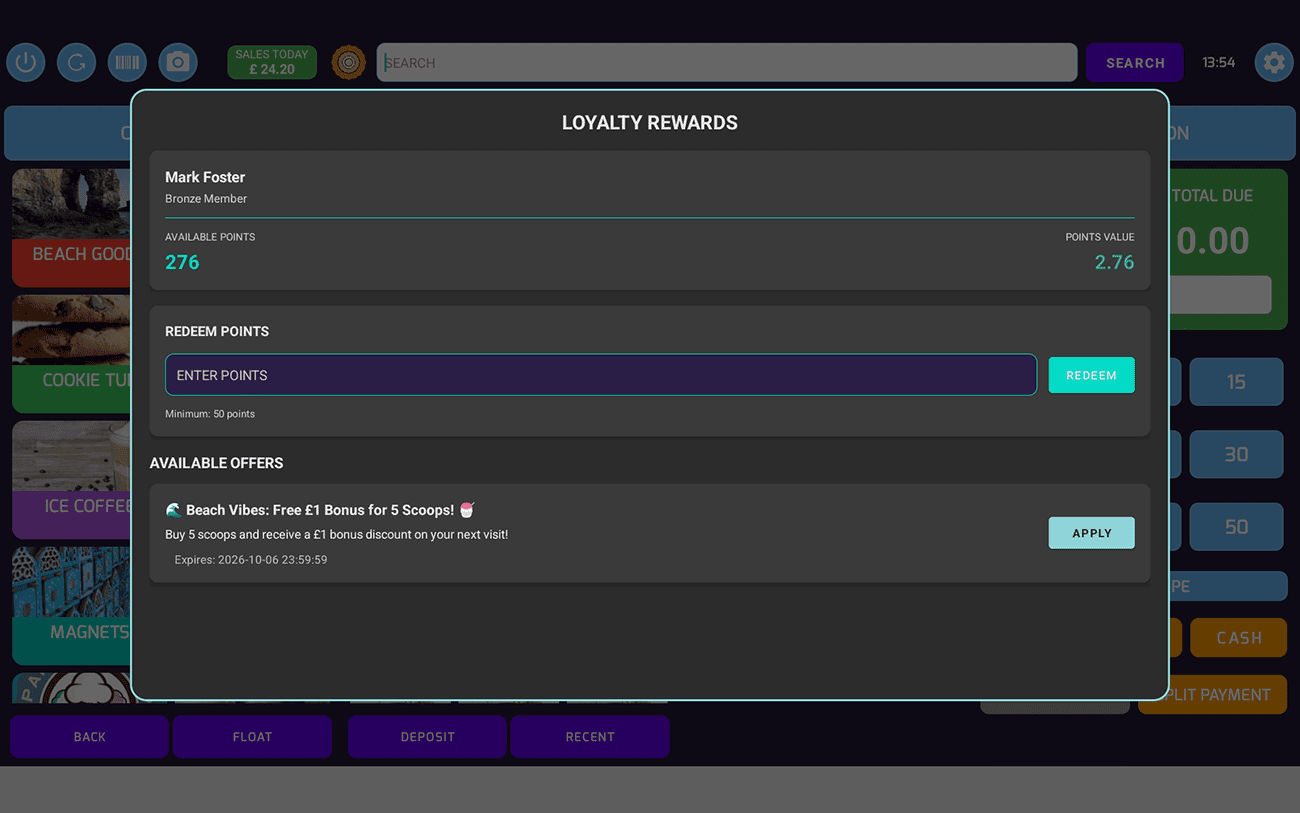Open the Cookie category tile
1300x813 pixels.
pyautogui.click(x=71, y=354)
